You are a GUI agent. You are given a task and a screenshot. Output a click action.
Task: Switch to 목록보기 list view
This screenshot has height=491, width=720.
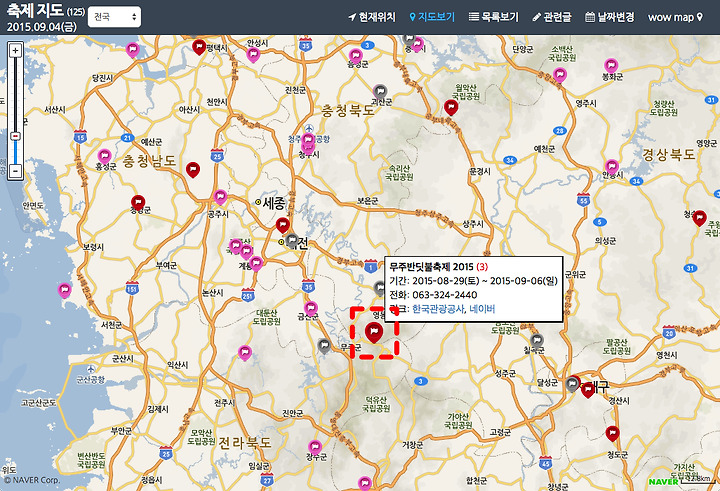(493, 17)
